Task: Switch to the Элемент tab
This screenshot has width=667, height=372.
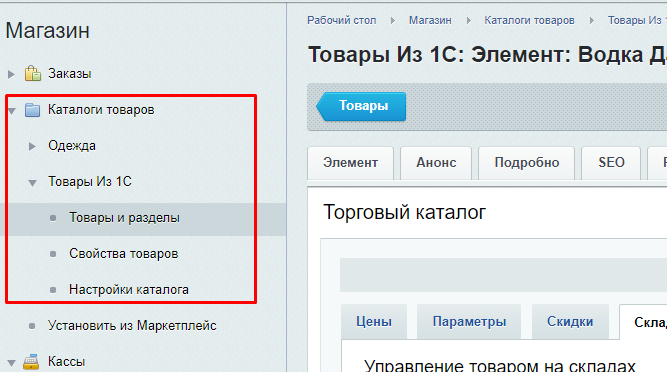Action: pos(350,163)
